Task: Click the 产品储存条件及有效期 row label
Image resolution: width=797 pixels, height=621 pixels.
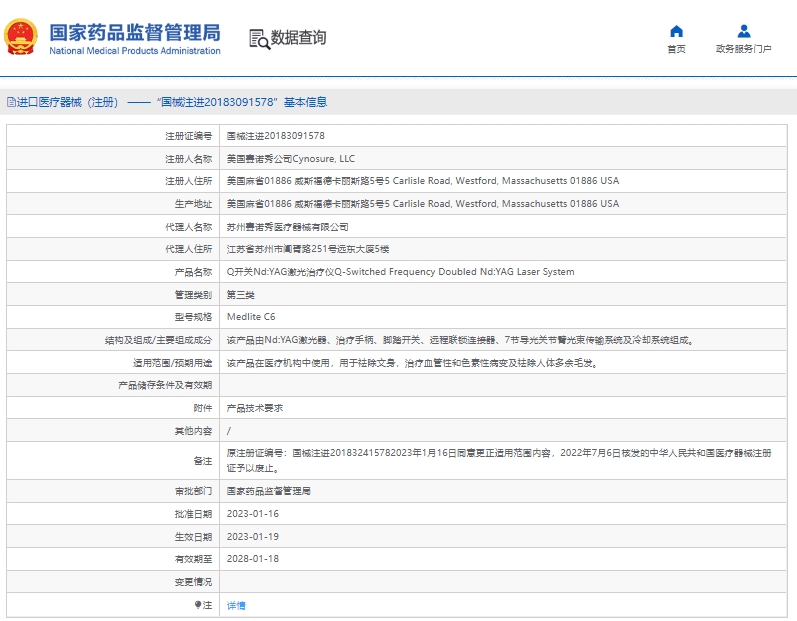Action: click(165, 385)
